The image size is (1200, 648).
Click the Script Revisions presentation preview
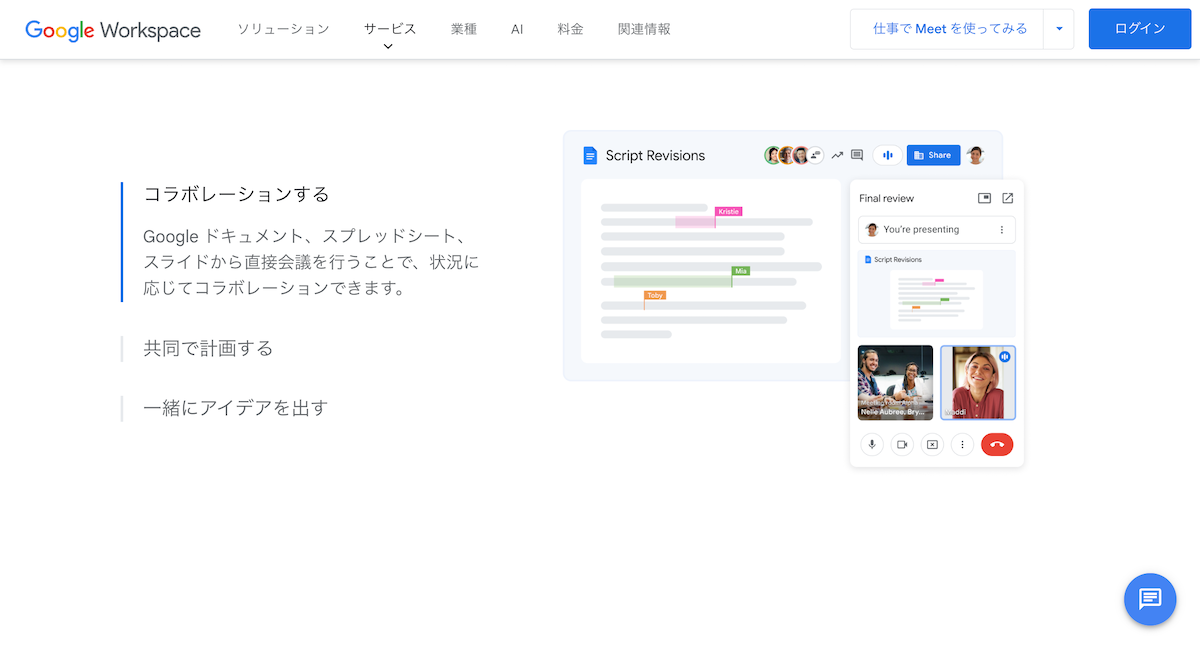tap(937, 296)
